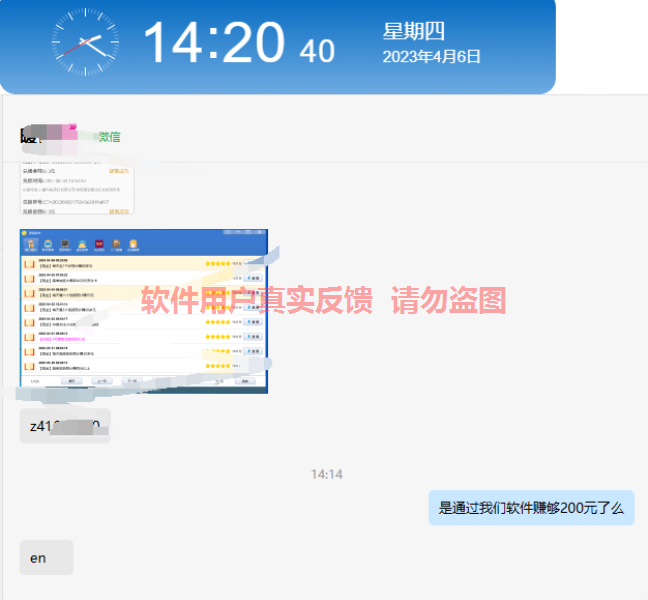The image size is (648, 600).
Task: Open the blurred contact name at the chat top
Action: pyautogui.click(x=50, y=135)
